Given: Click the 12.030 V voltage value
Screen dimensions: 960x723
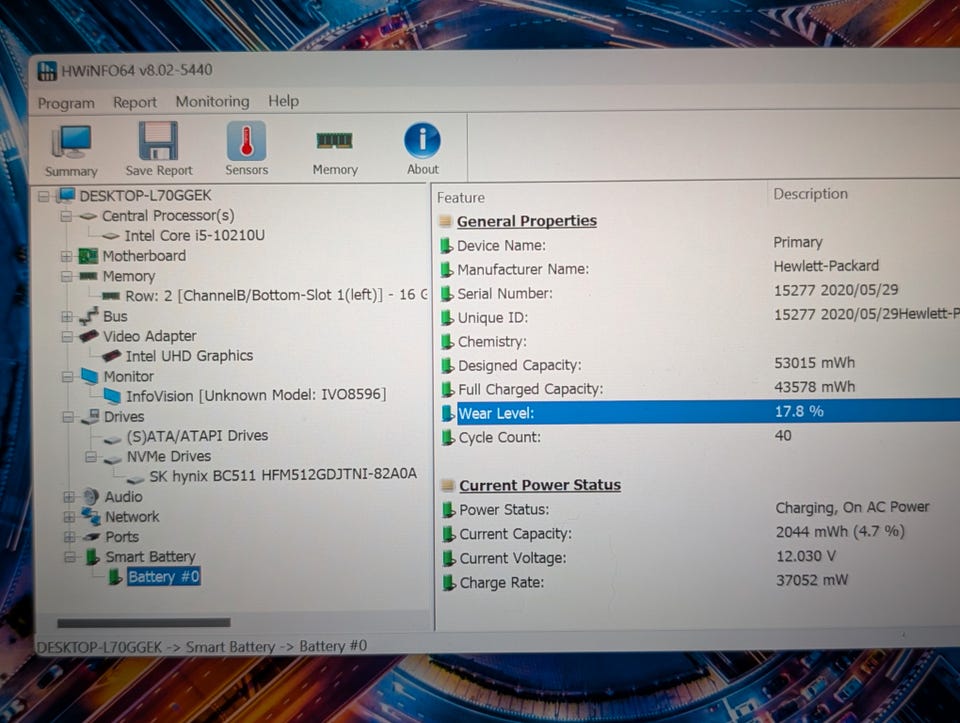Looking at the screenshot, I should (806, 556).
